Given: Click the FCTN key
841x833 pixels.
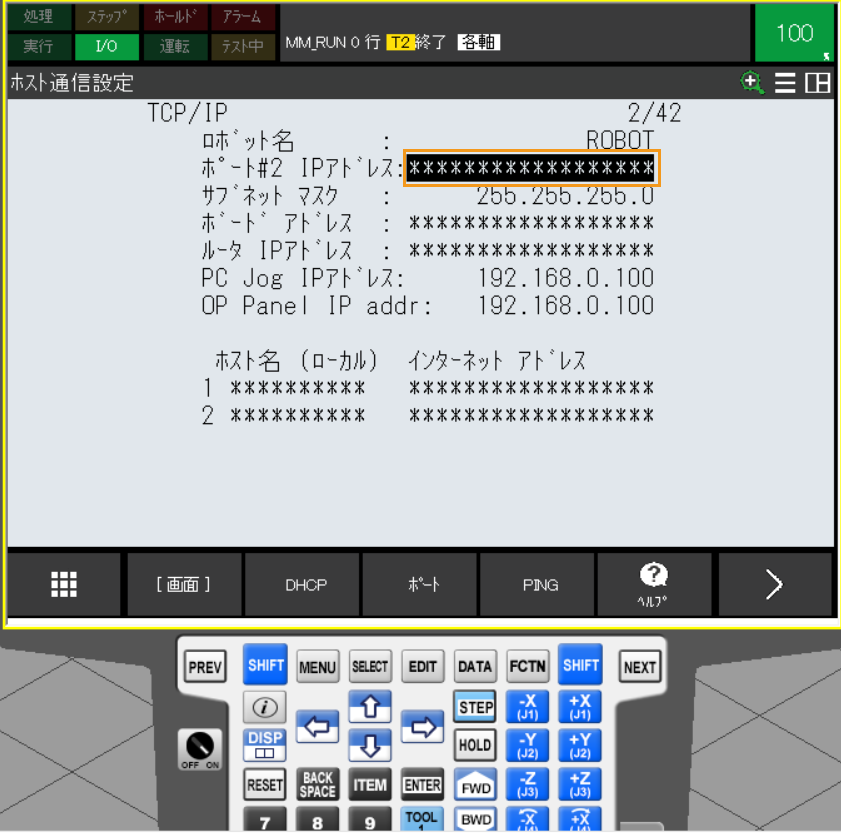Looking at the screenshot, I should (x=528, y=667).
